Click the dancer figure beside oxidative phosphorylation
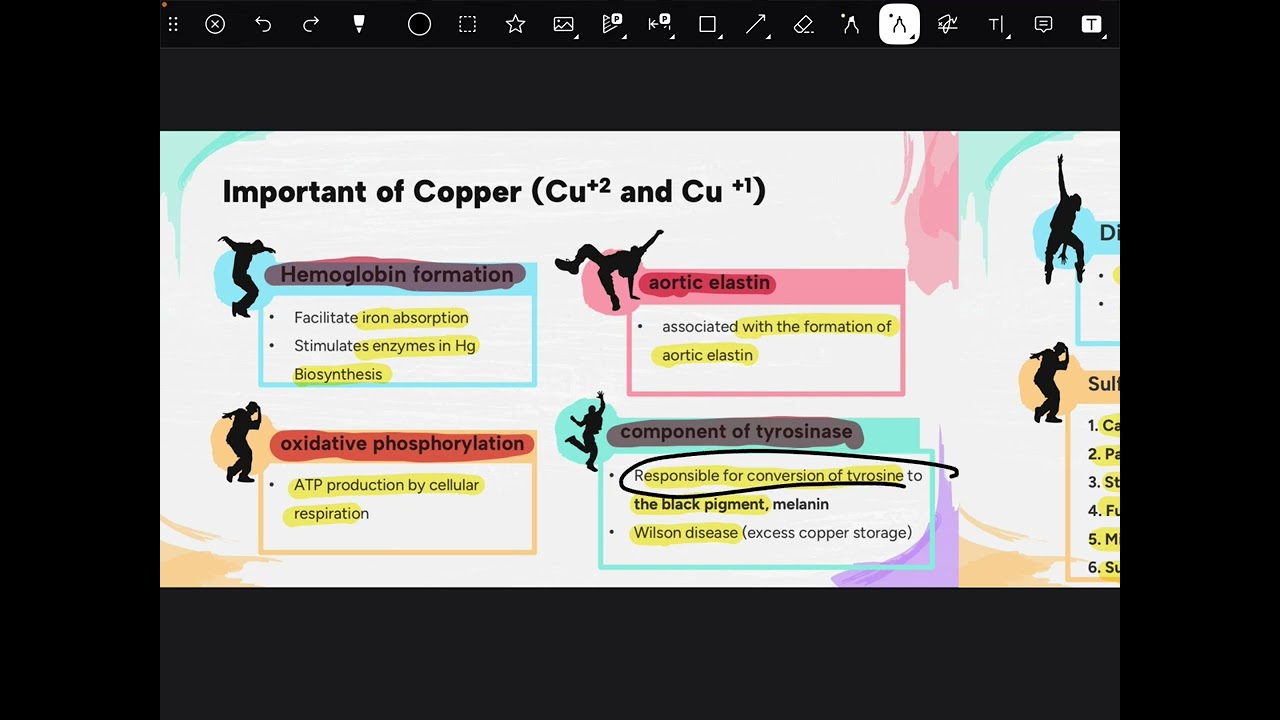1280x720 pixels. [x=241, y=441]
